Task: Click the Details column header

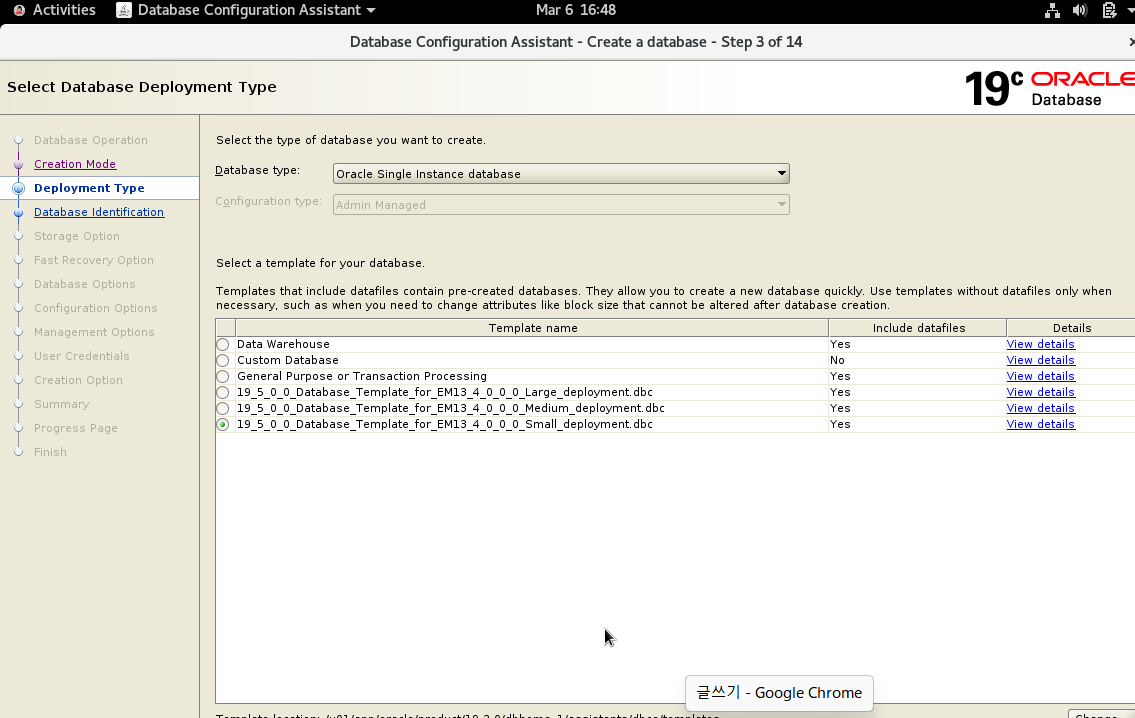Action: [1071, 328]
